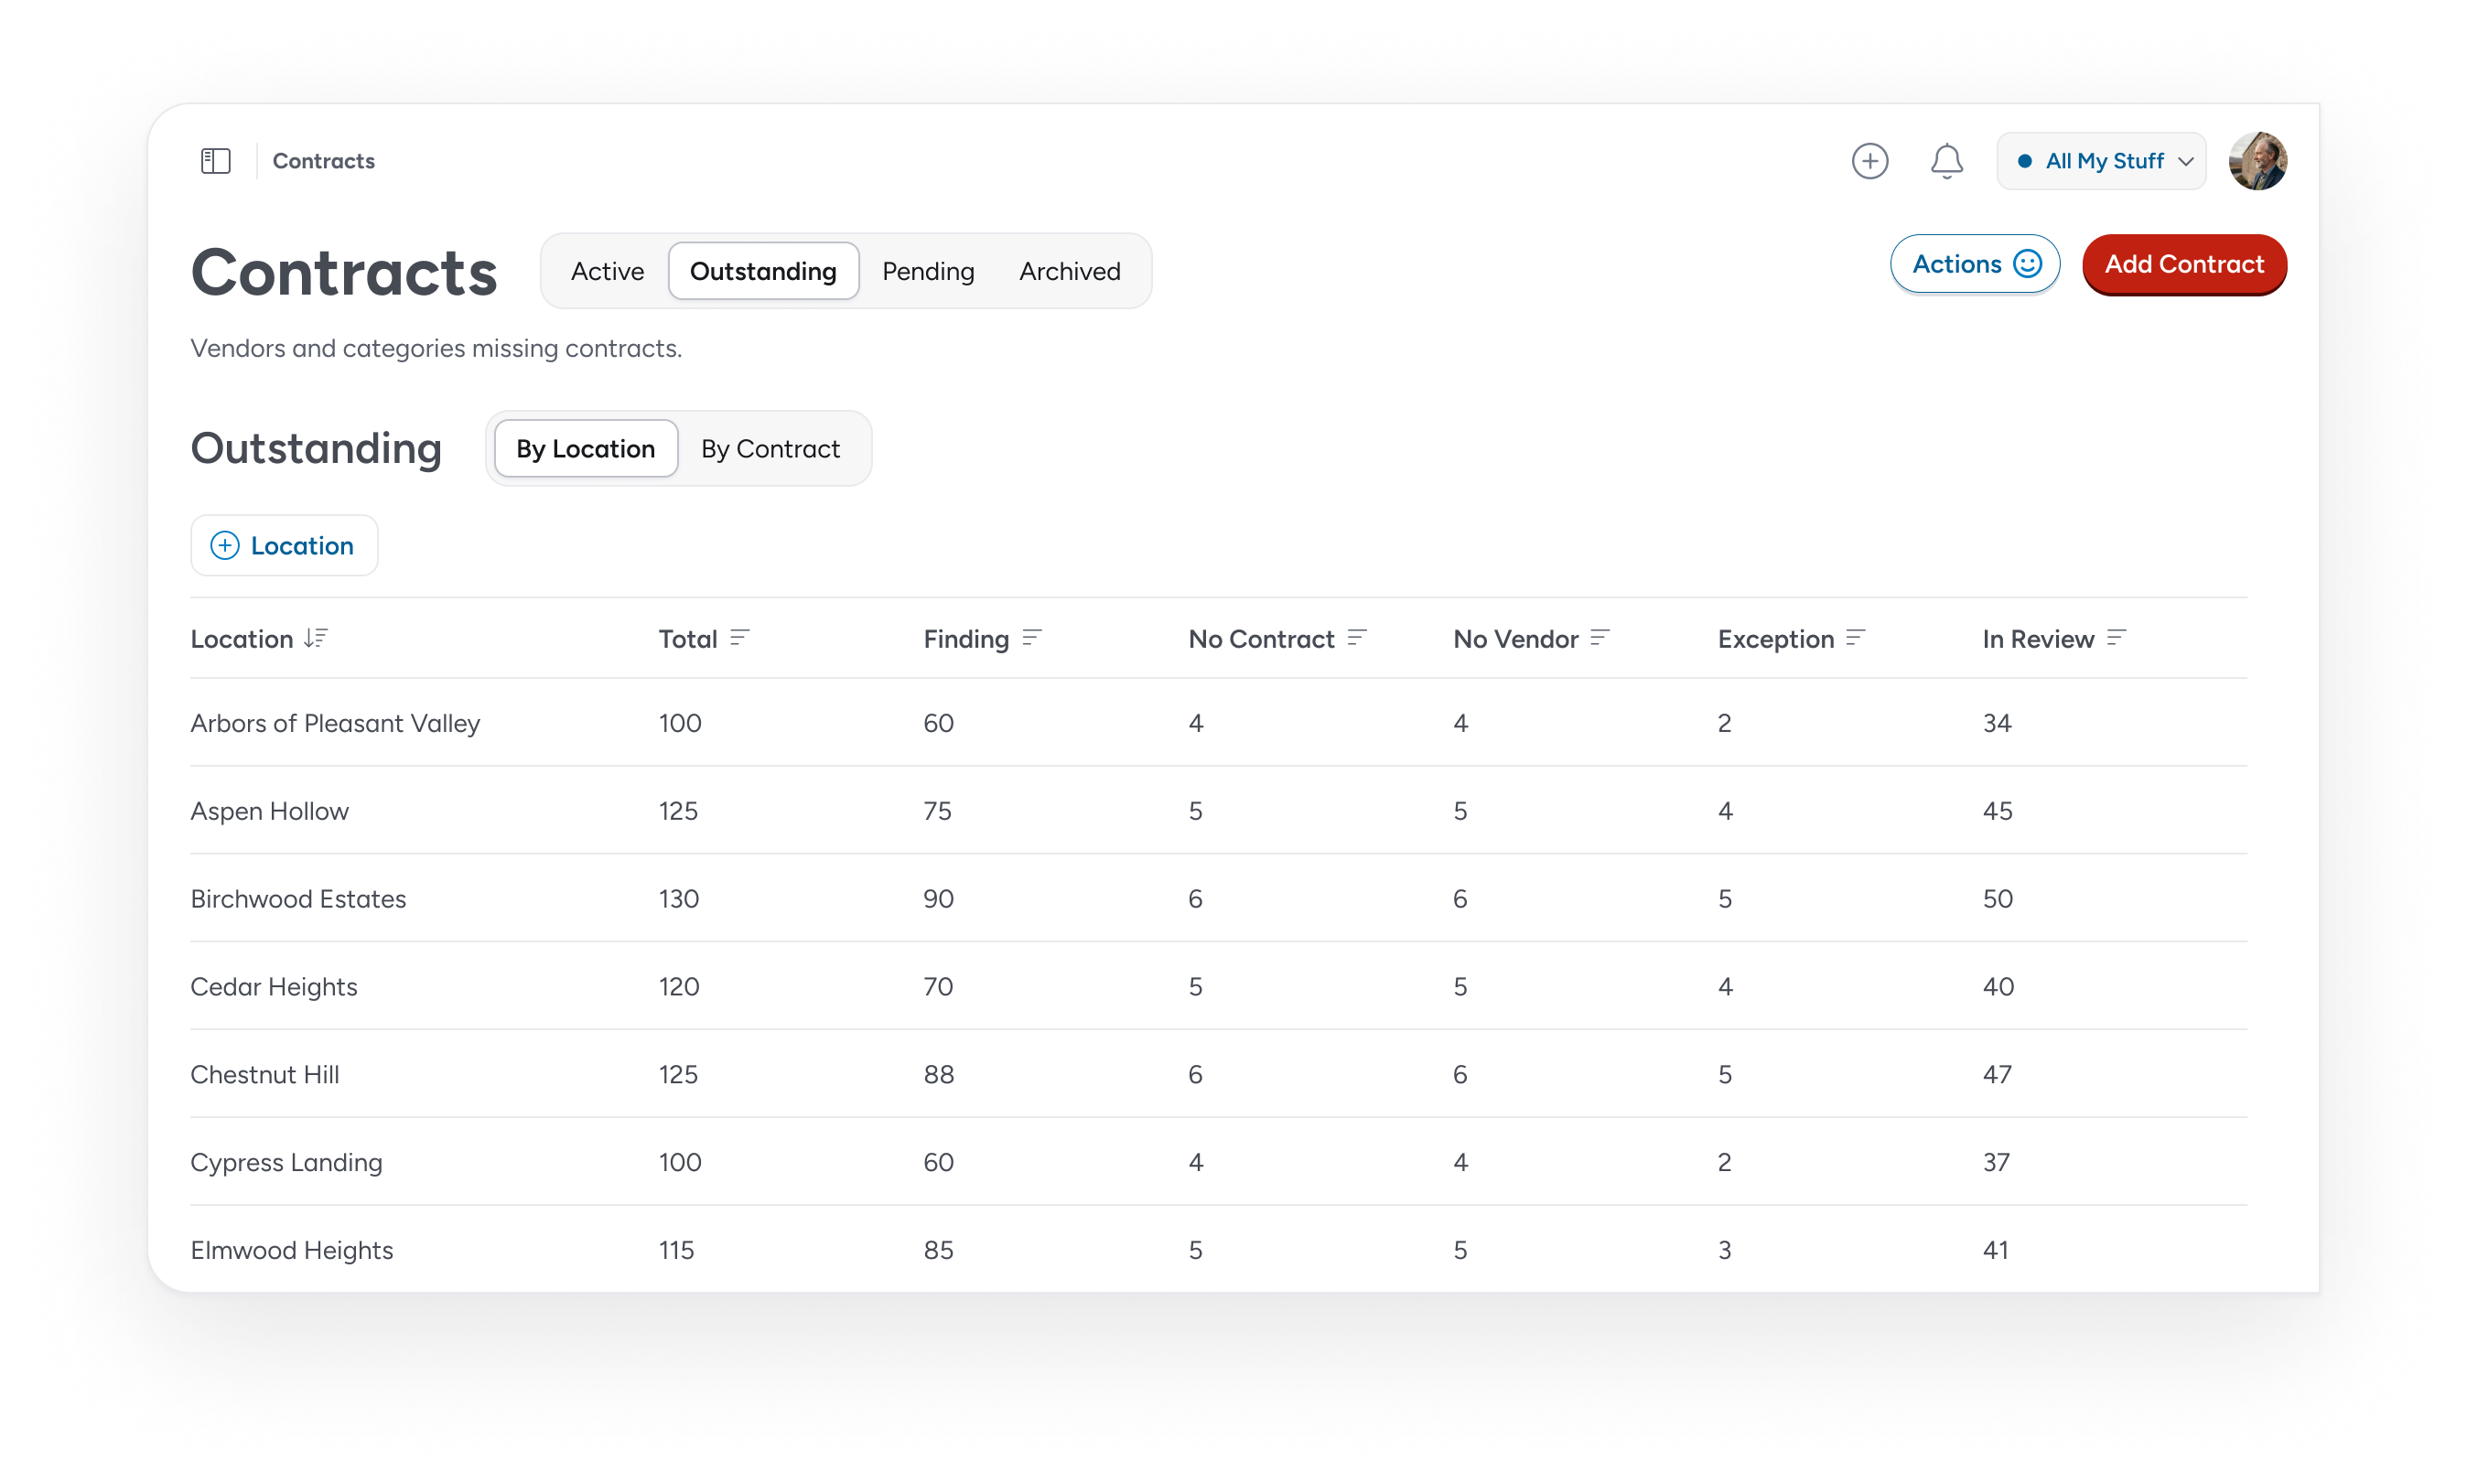
Task: Click the Add Contract button
Action: point(2183,264)
